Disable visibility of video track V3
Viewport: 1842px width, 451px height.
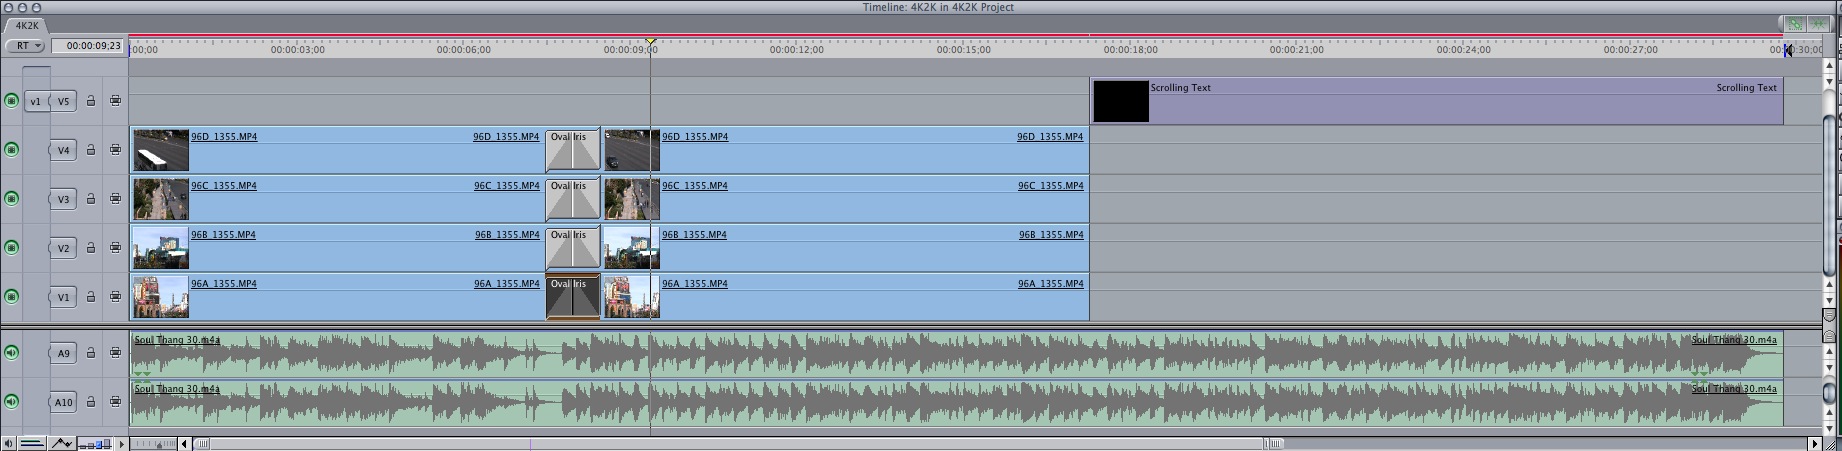coord(12,199)
